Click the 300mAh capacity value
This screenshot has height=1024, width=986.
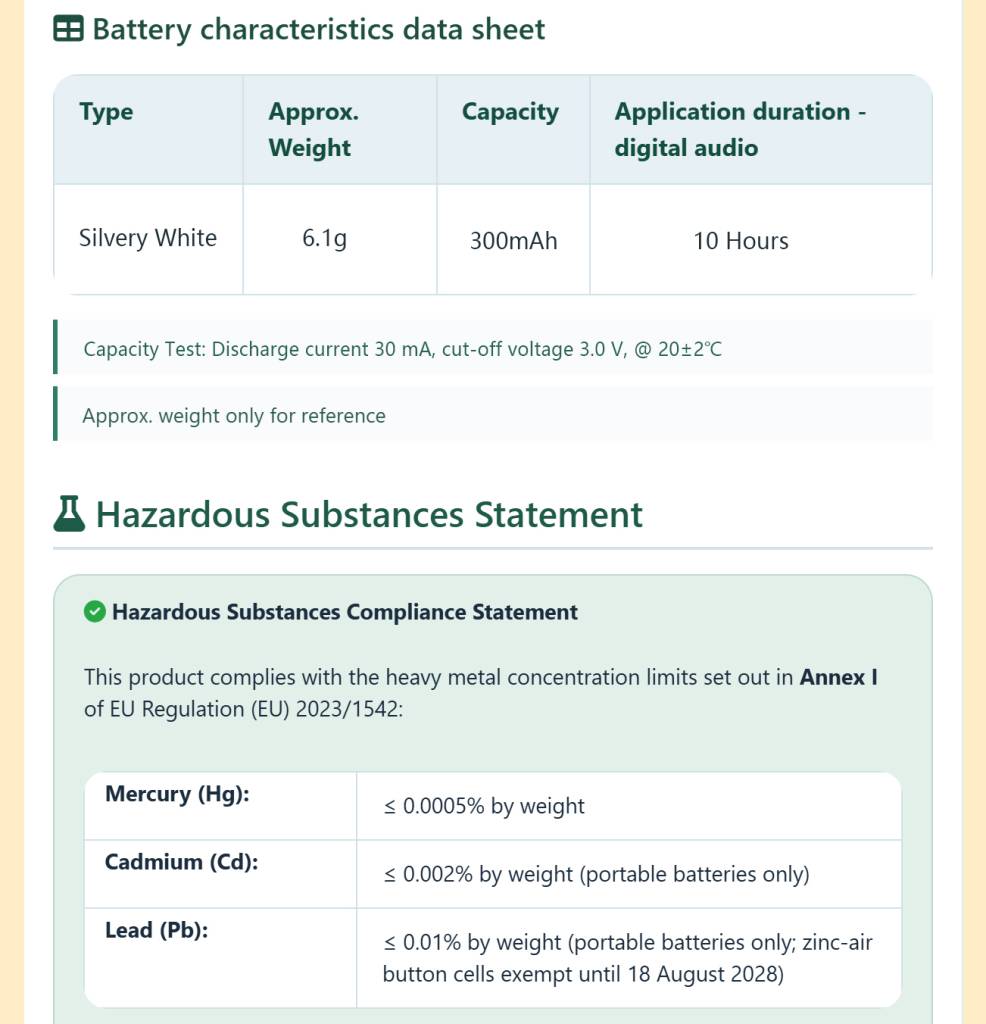tap(513, 241)
